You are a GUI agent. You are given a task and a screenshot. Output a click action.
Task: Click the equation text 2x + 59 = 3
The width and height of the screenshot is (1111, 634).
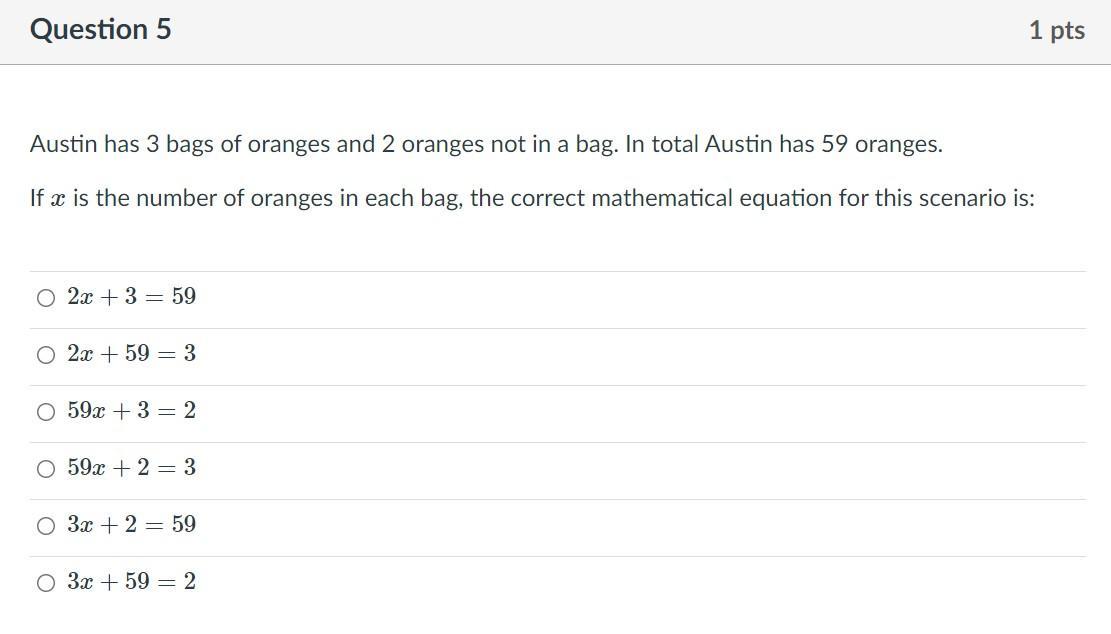click(x=131, y=354)
